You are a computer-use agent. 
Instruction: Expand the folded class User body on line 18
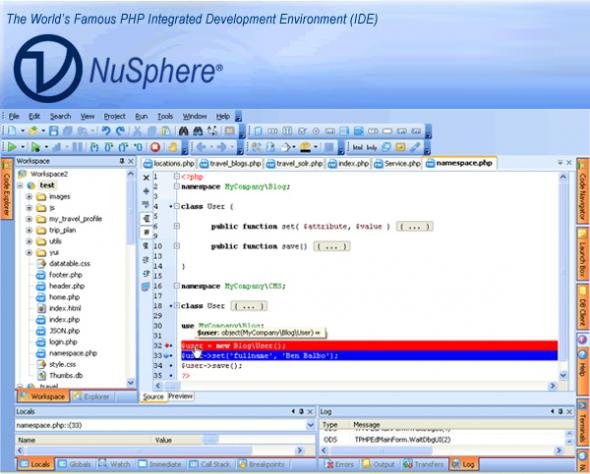tap(249, 306)
